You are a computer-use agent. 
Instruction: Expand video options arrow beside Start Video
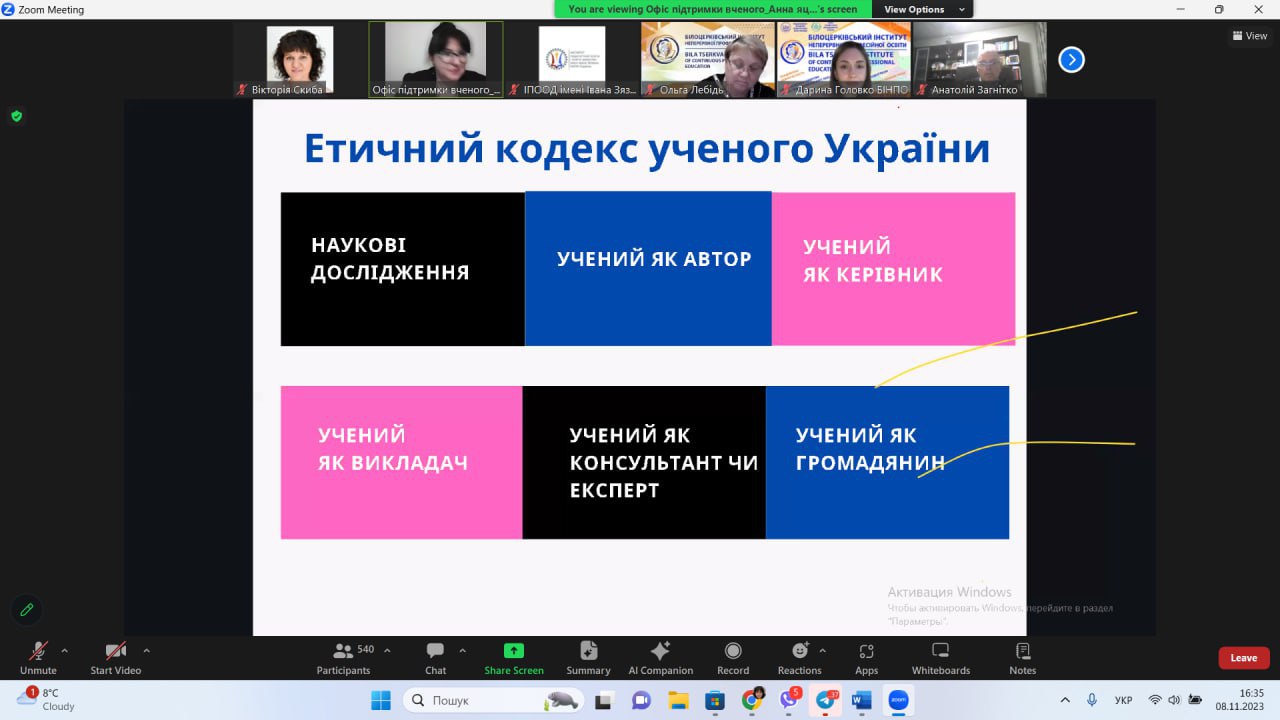pos(146,650)
